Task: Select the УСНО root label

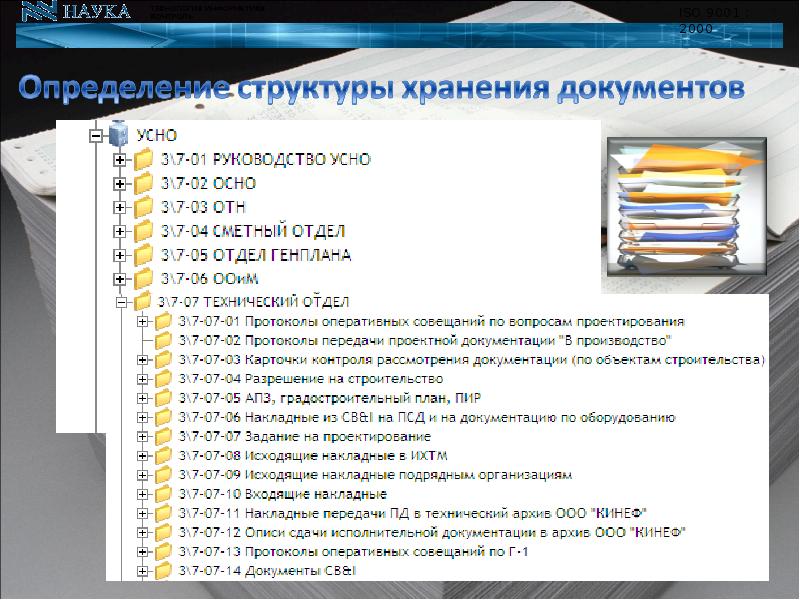Action: pyautogui.click(x=157, y=136)
